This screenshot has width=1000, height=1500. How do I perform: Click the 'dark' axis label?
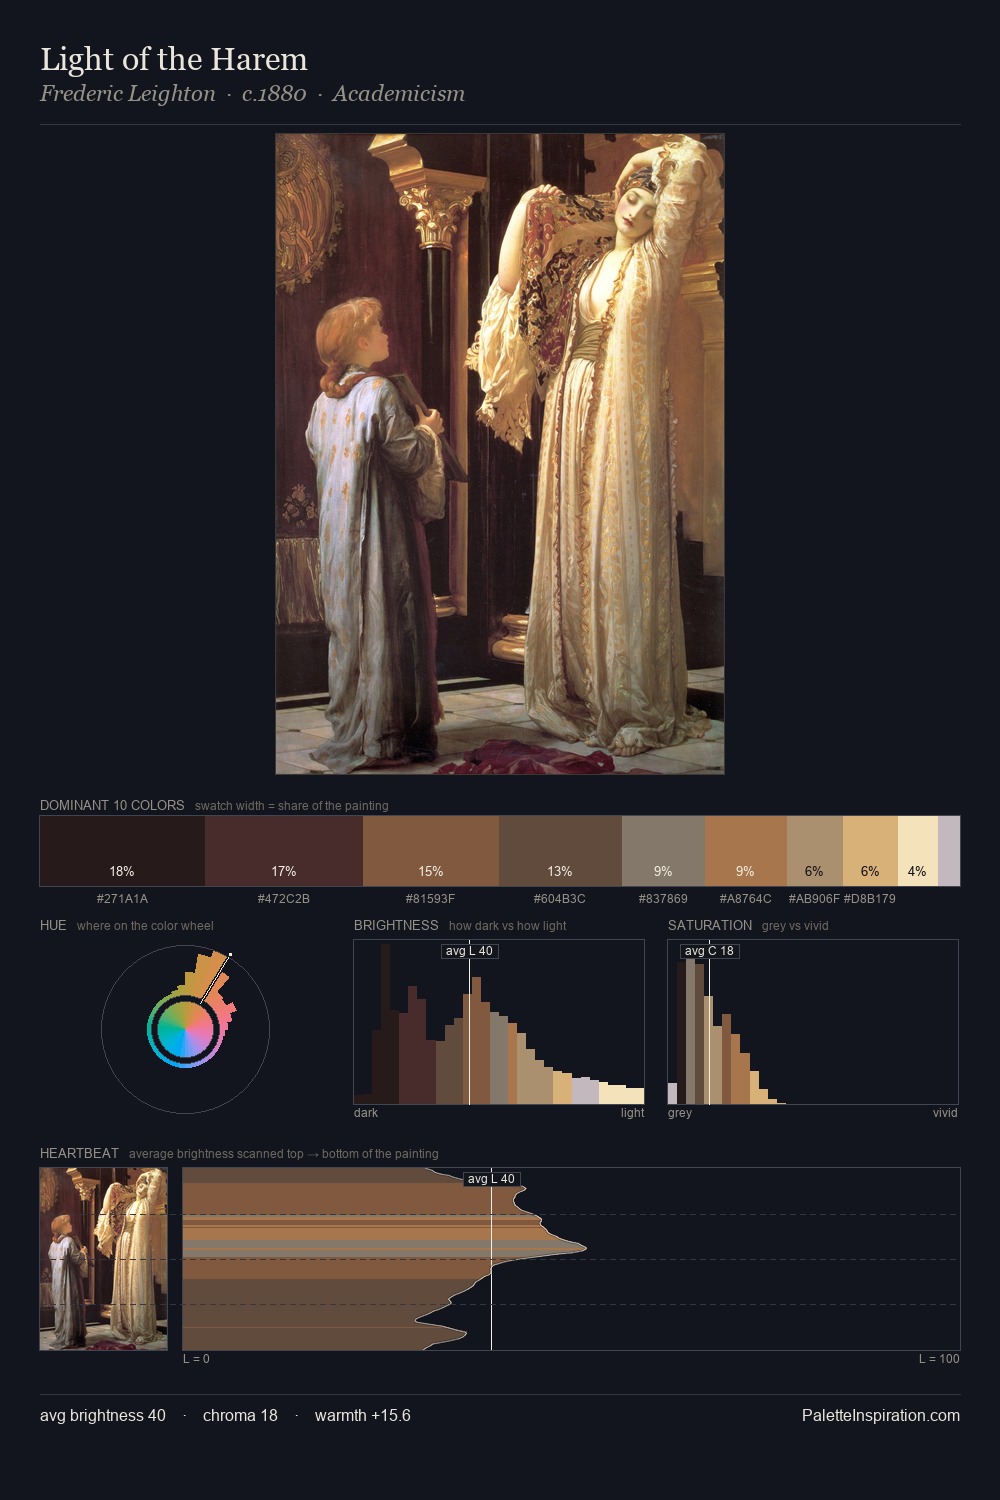click(366, 1113)
